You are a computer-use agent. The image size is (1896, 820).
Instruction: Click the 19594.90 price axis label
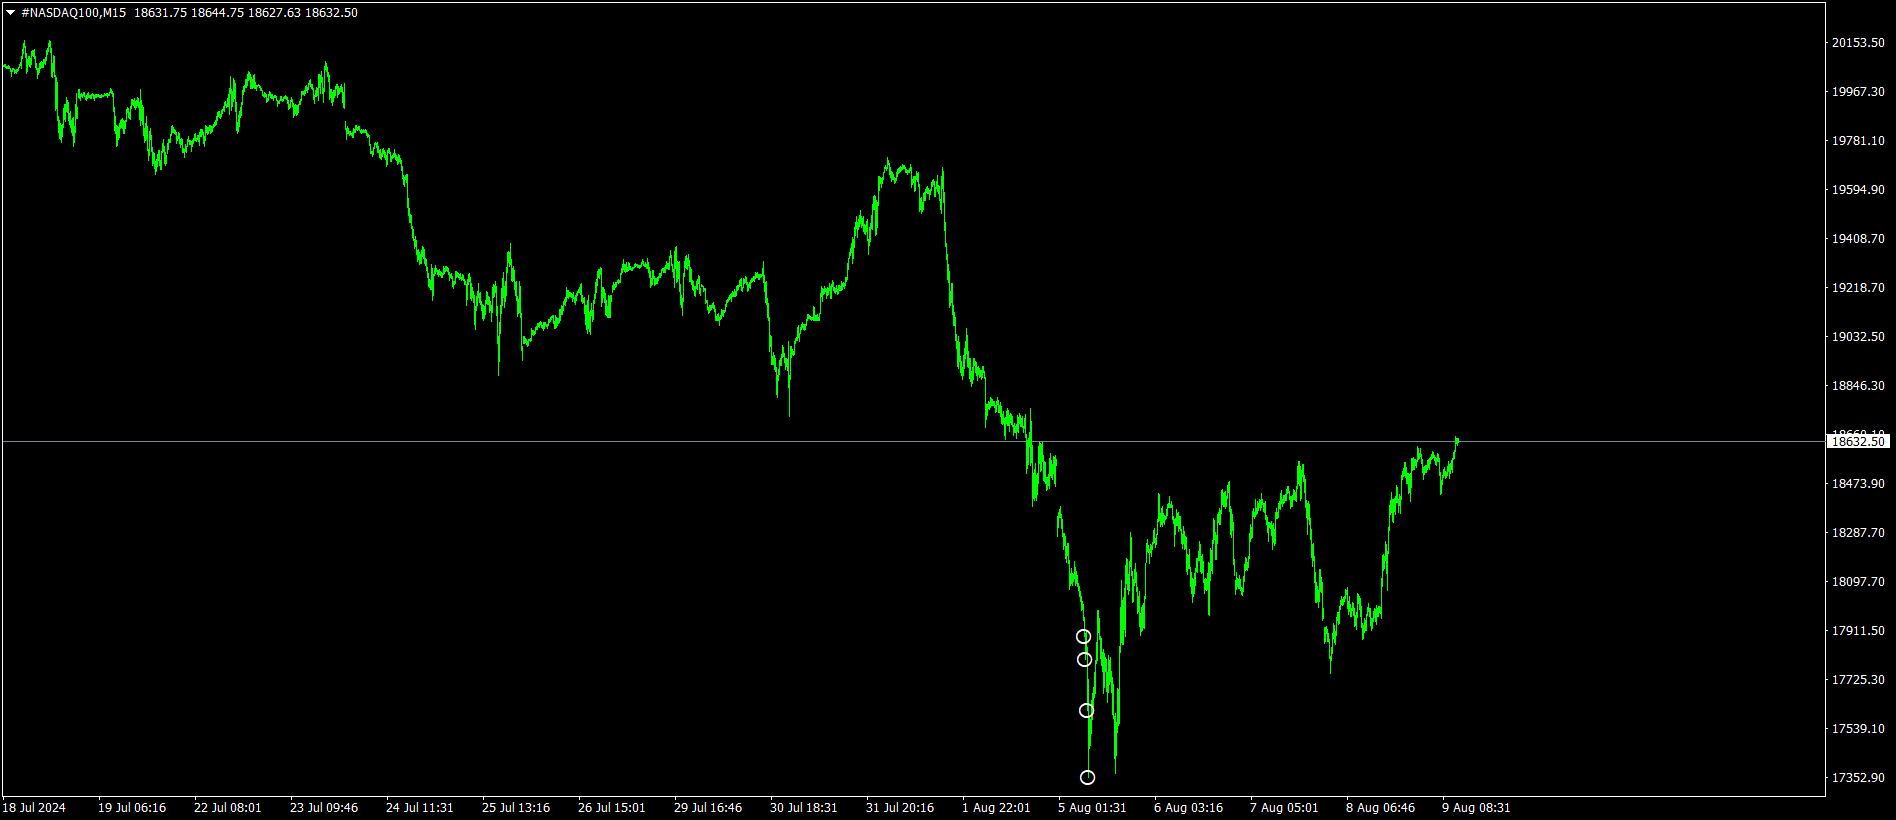pos(1857,190)
